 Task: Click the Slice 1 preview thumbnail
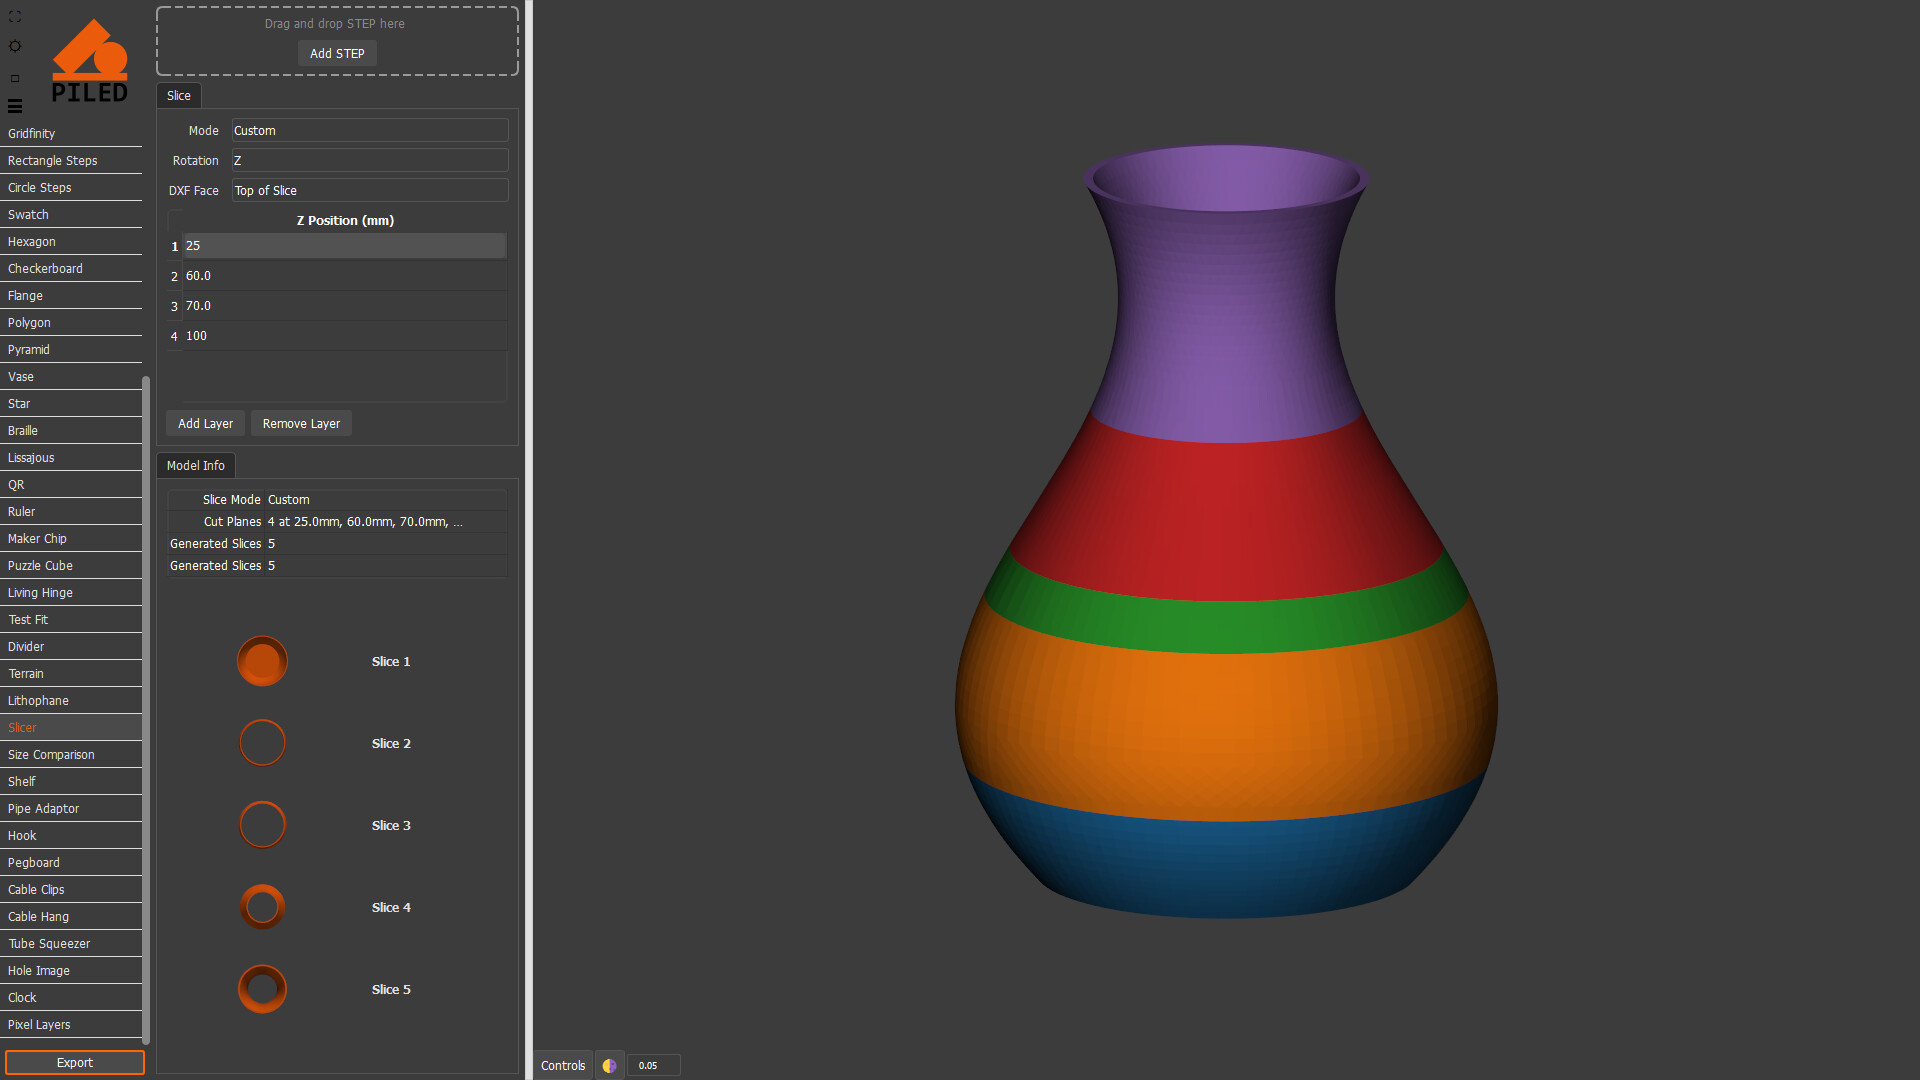click(x=262, y=661)
